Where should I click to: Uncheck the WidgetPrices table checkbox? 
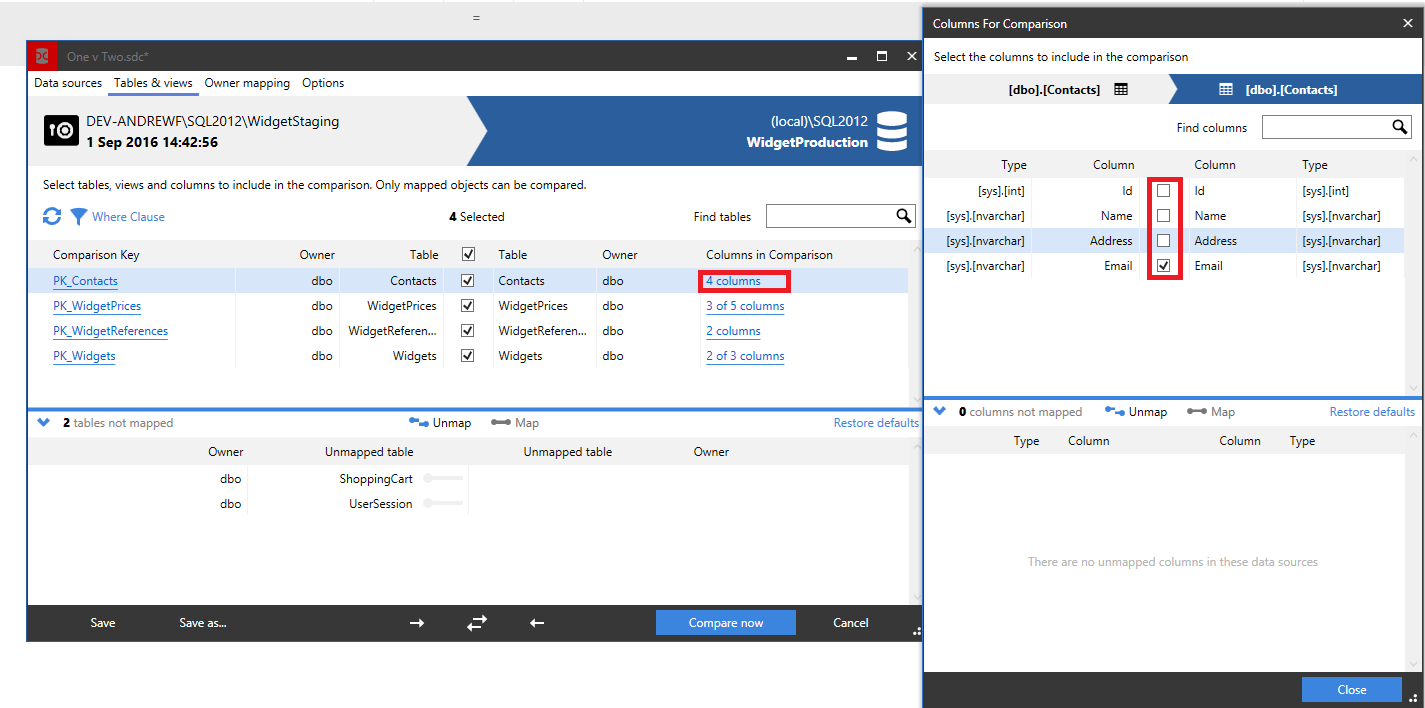tap(467, 306)
